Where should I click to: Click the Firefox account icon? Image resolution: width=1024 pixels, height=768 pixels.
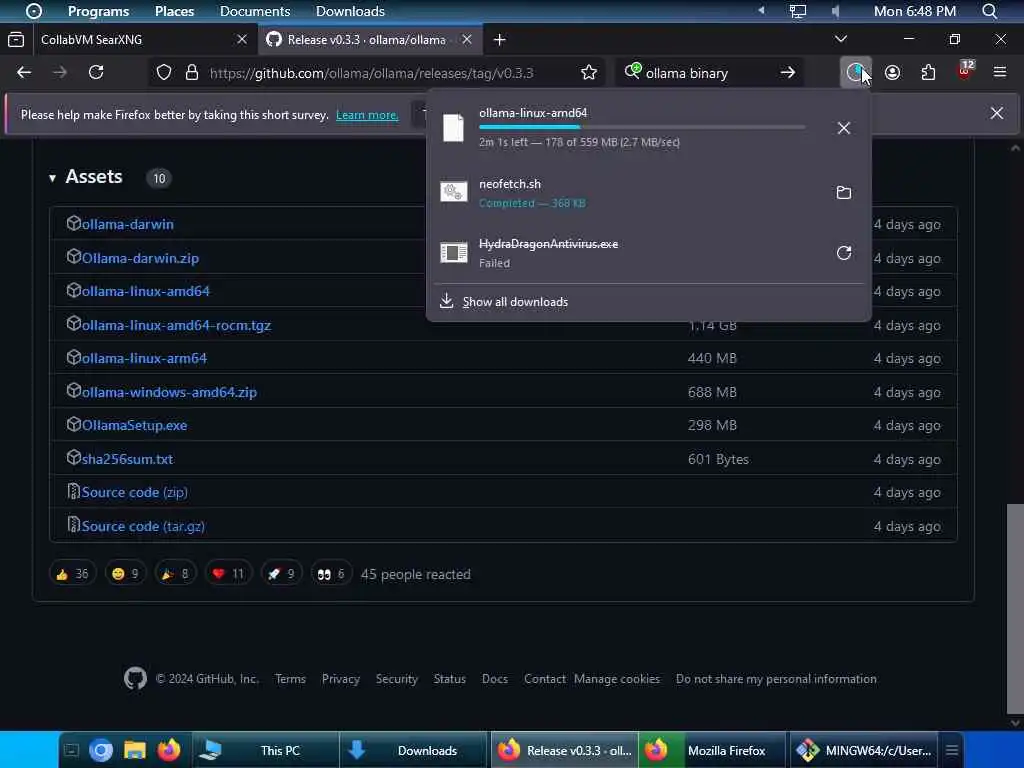tap(892, 72)
